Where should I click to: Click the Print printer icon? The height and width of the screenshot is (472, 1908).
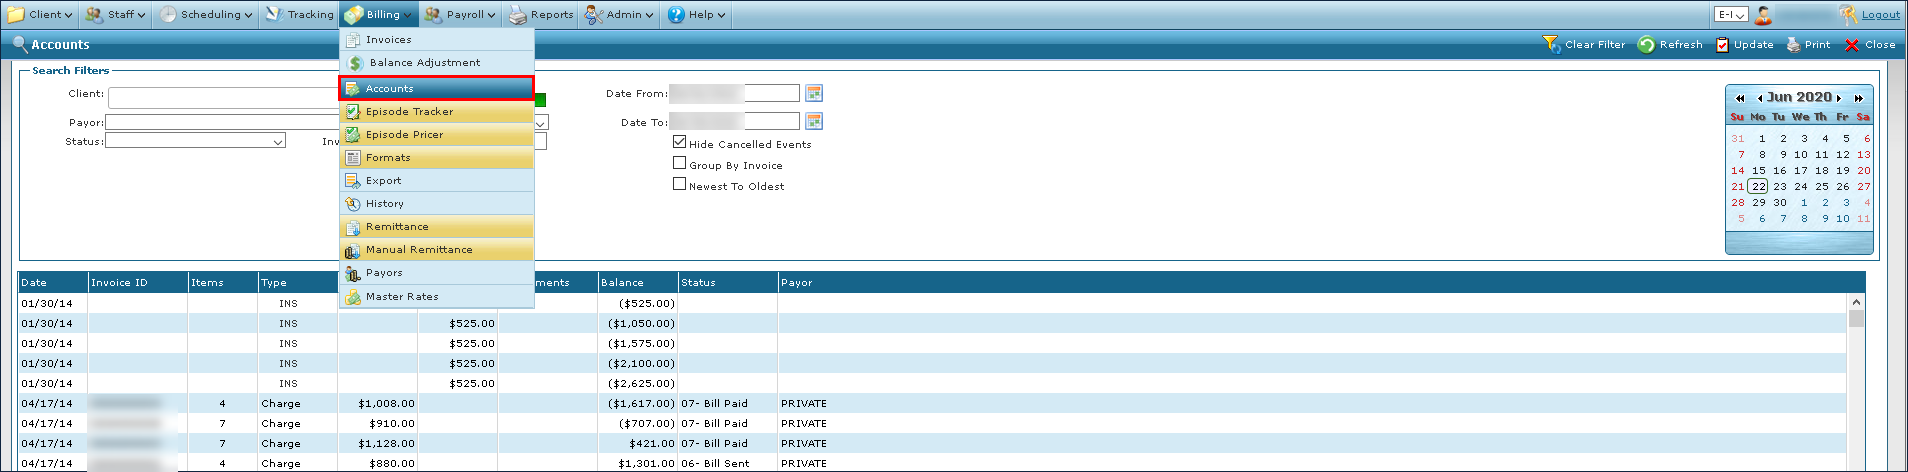[x=1793, y=45]
